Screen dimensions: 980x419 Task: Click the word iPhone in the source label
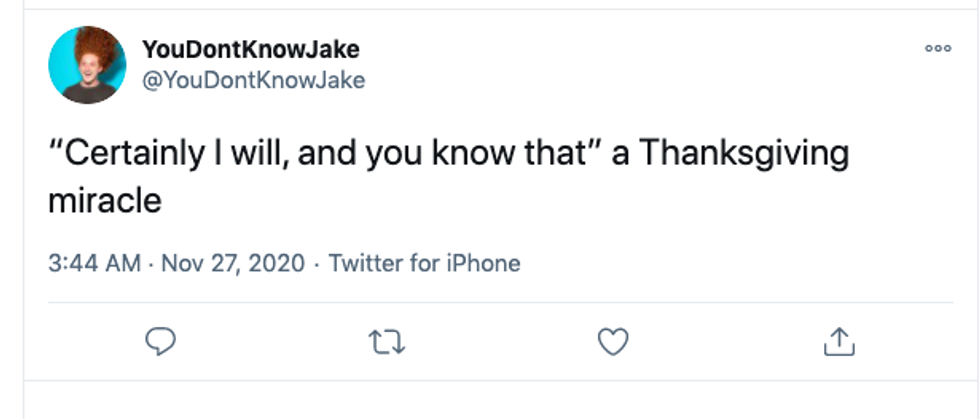tap(483, 263)
